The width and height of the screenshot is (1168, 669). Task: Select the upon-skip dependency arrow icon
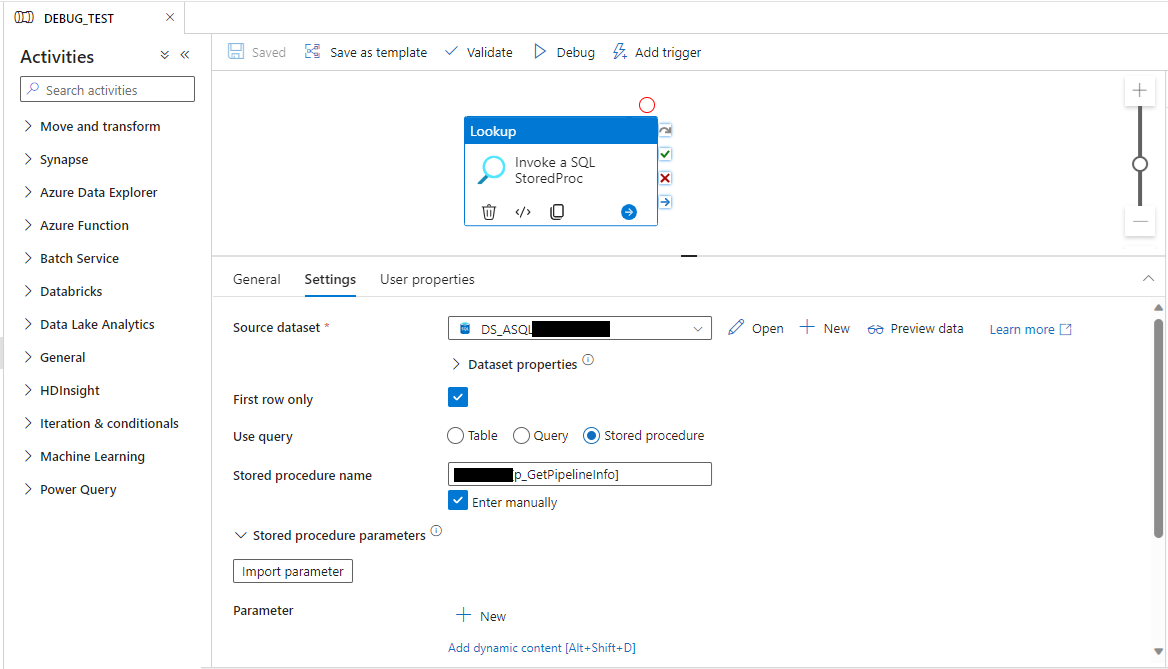(x=665, y=130)
